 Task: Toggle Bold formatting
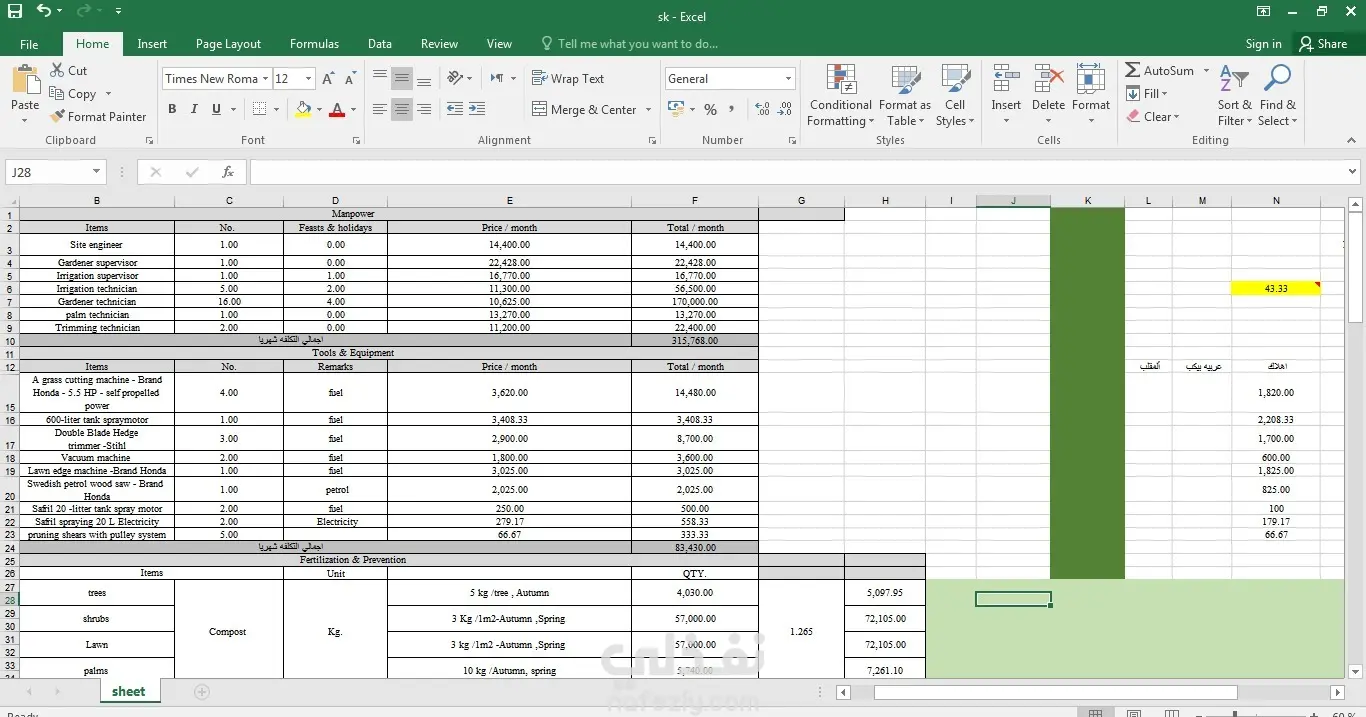click(172, 109)
